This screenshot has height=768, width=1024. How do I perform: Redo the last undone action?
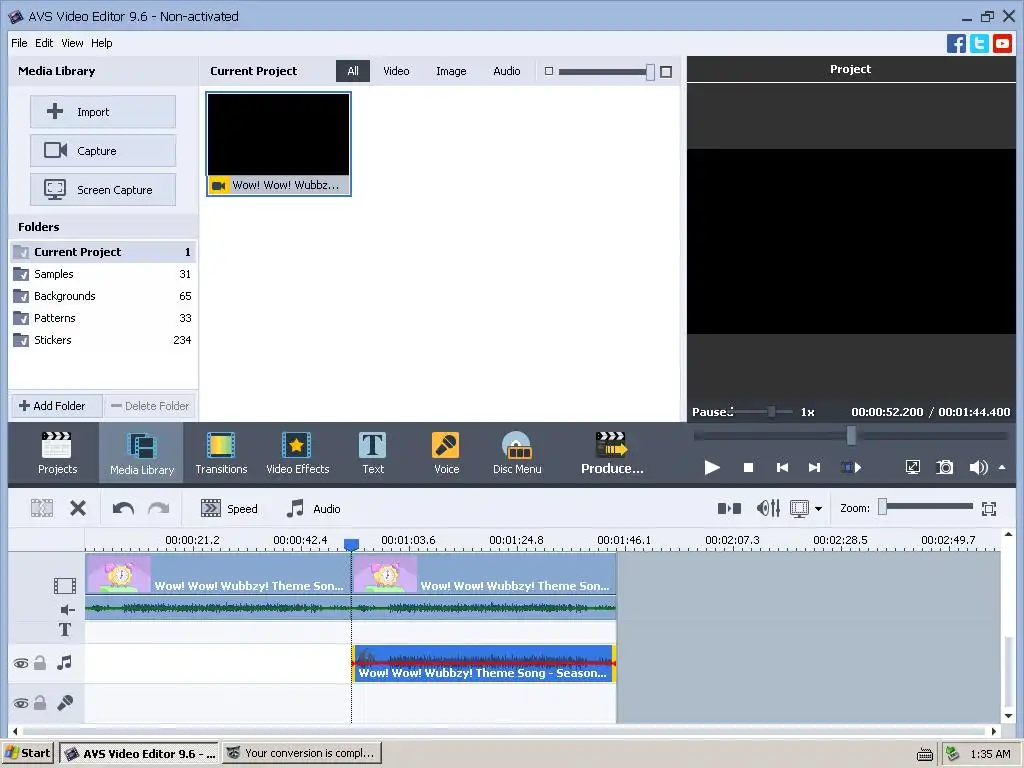click(159, 508)
